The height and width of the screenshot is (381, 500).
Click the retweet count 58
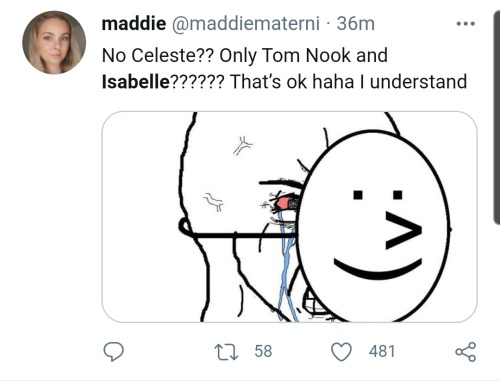coord(263,351)
